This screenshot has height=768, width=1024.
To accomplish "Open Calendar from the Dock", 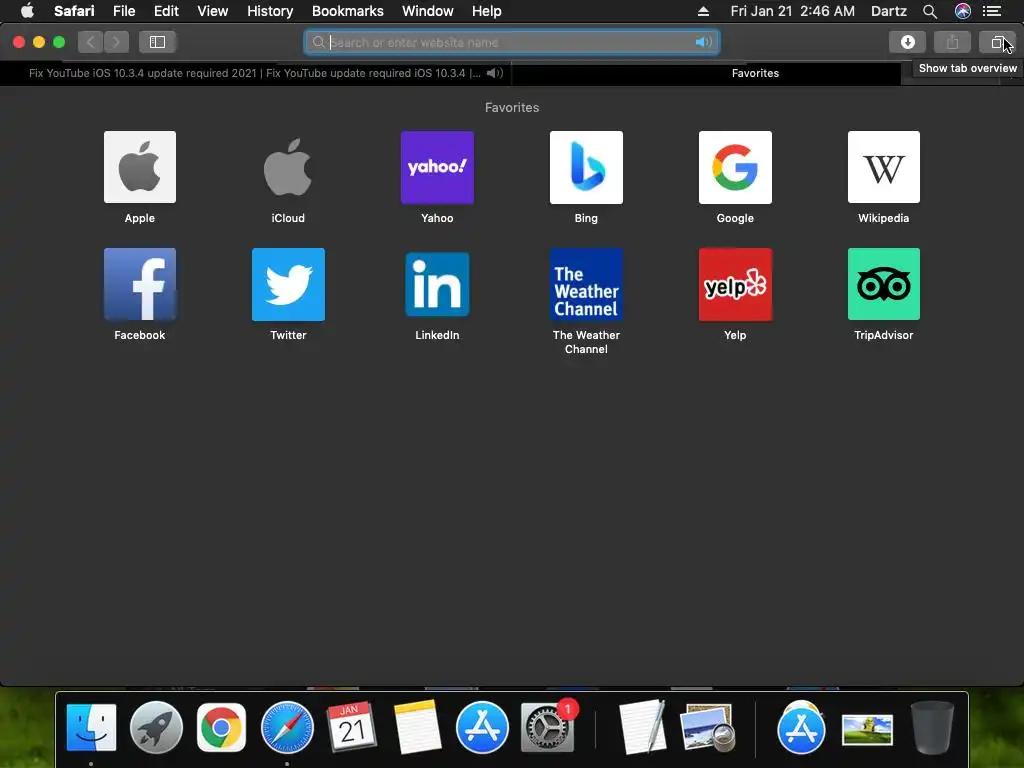I will [x=351, y=727].
